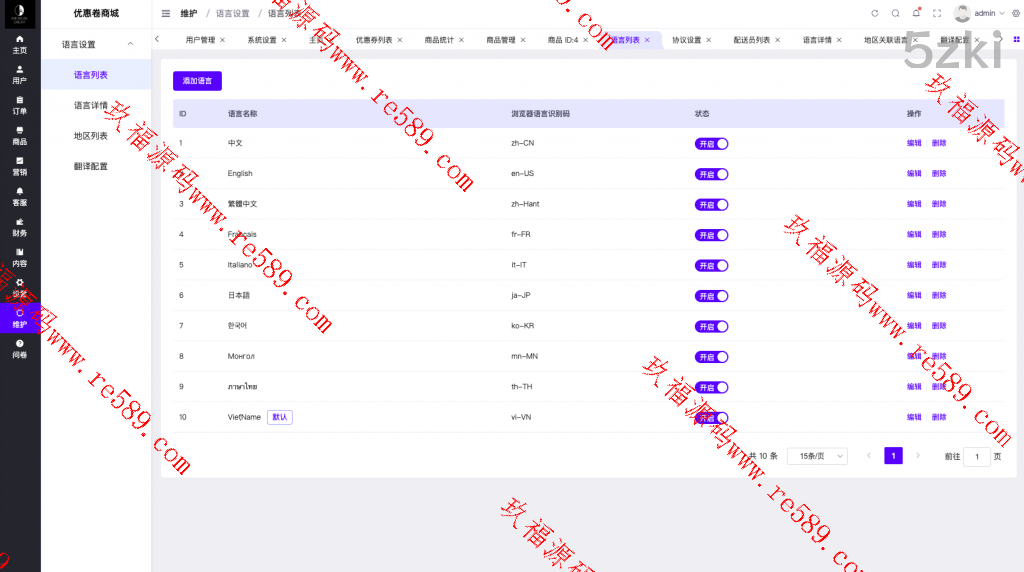Toggle the fullscreen icon
Screen dimensions: 1024x572
(x=937, y=13)
